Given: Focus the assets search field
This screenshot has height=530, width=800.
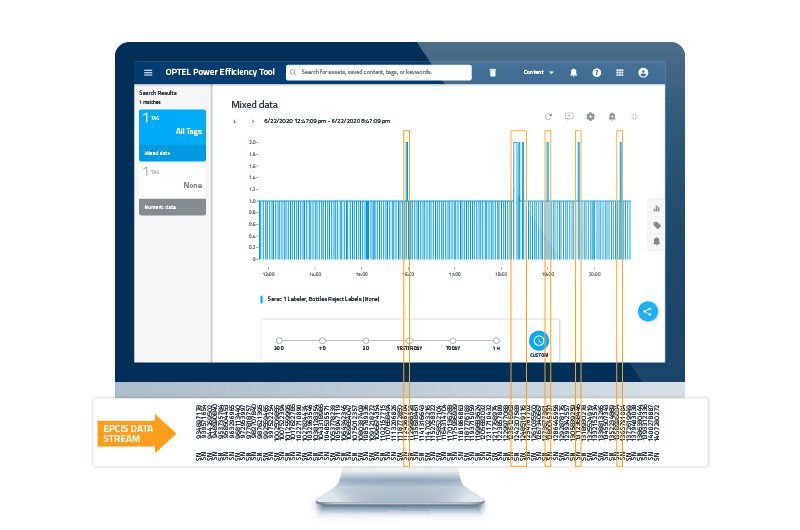Looking at the screenshot, I should click(379, 72).
